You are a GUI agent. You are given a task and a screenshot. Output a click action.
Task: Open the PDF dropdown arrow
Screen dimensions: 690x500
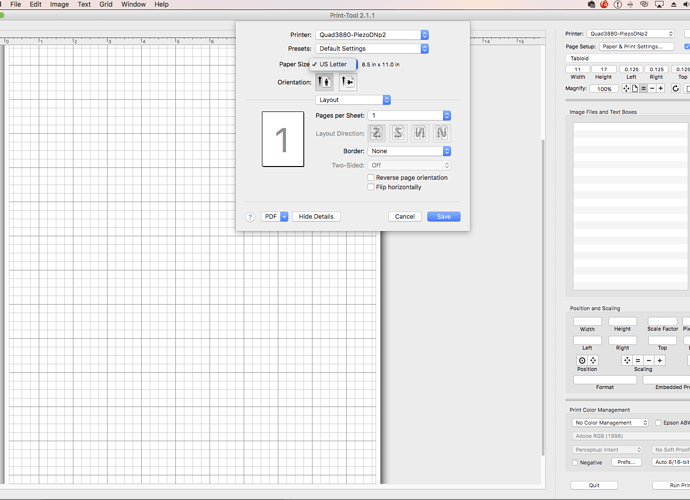[x=284, y=217]
